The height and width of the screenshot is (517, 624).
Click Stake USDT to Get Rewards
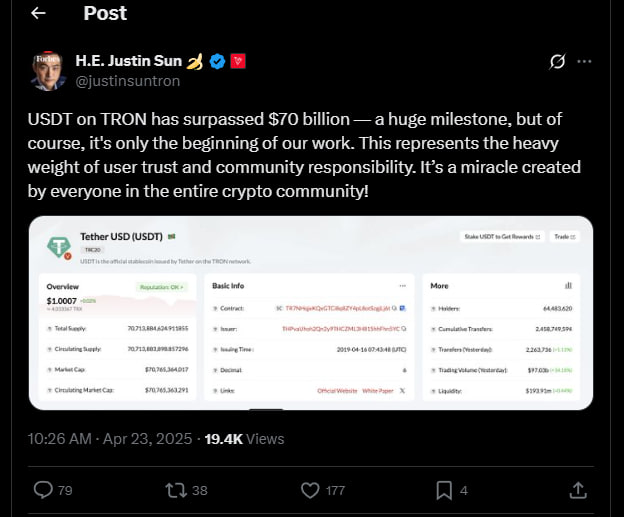coord(501,237)
